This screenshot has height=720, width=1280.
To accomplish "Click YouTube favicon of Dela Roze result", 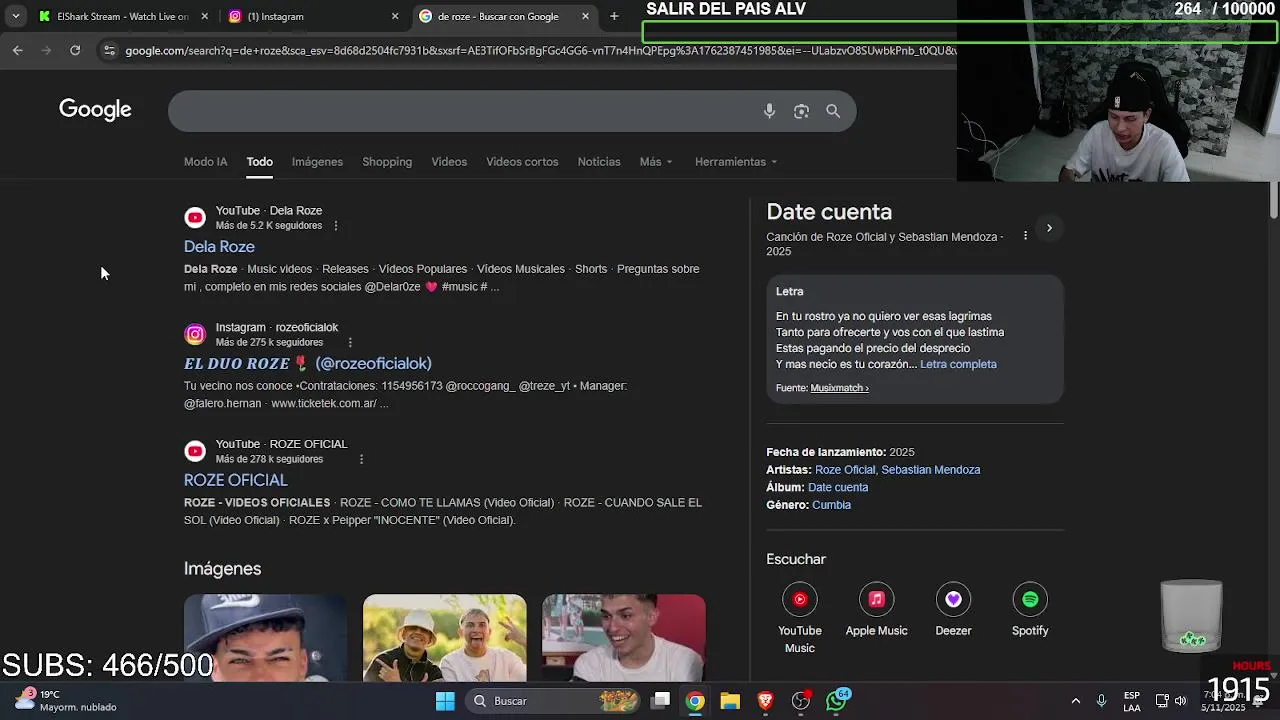I will pyautogui.click(x=195, y=217).
